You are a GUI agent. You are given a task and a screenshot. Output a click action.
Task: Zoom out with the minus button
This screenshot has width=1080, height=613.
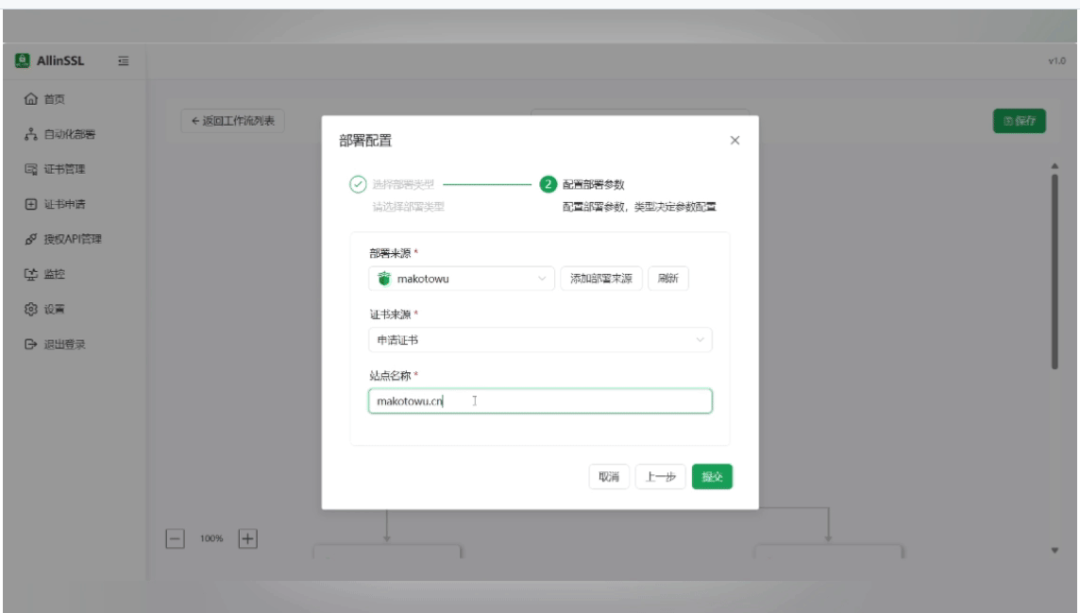[175, 539]
